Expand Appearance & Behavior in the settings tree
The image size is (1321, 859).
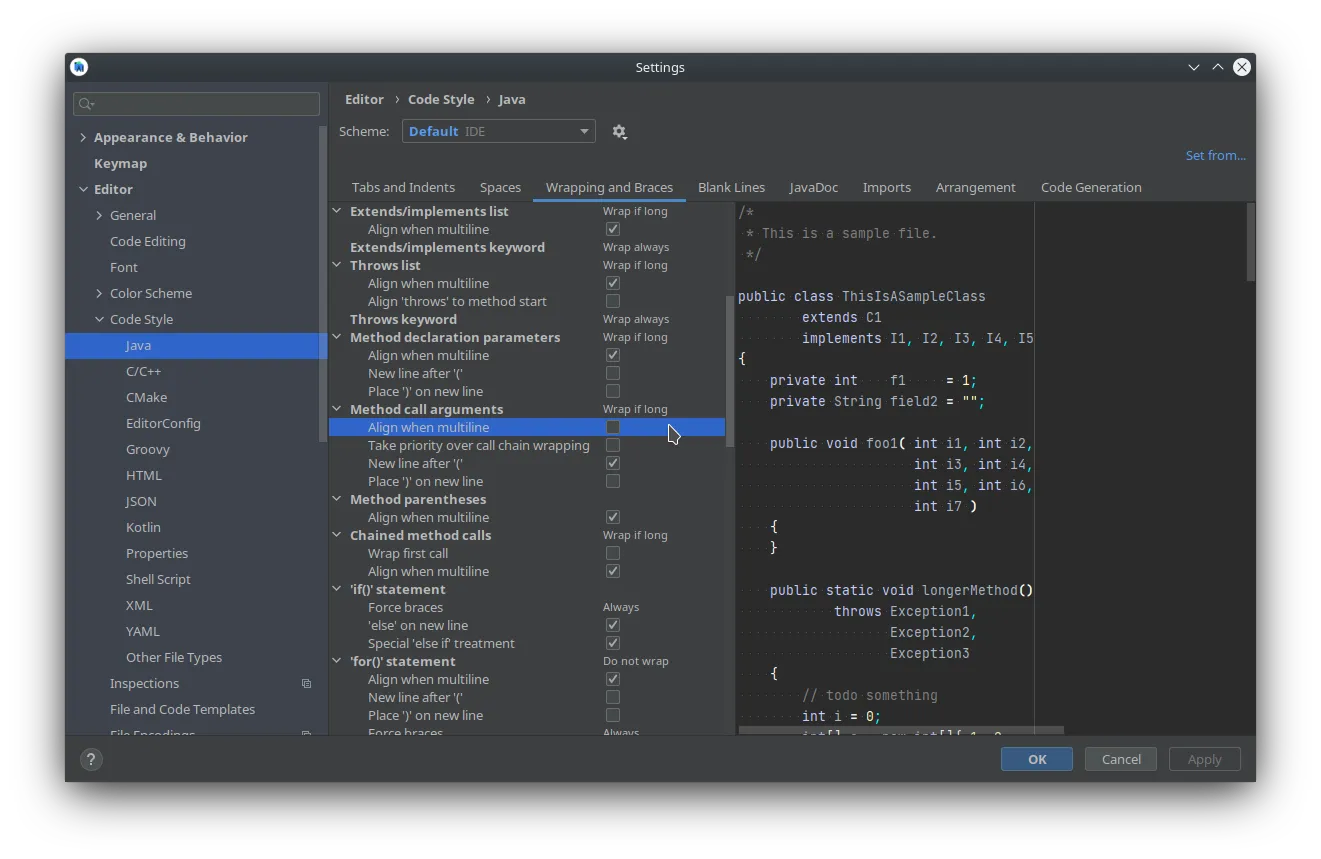(x=83, y=137)
